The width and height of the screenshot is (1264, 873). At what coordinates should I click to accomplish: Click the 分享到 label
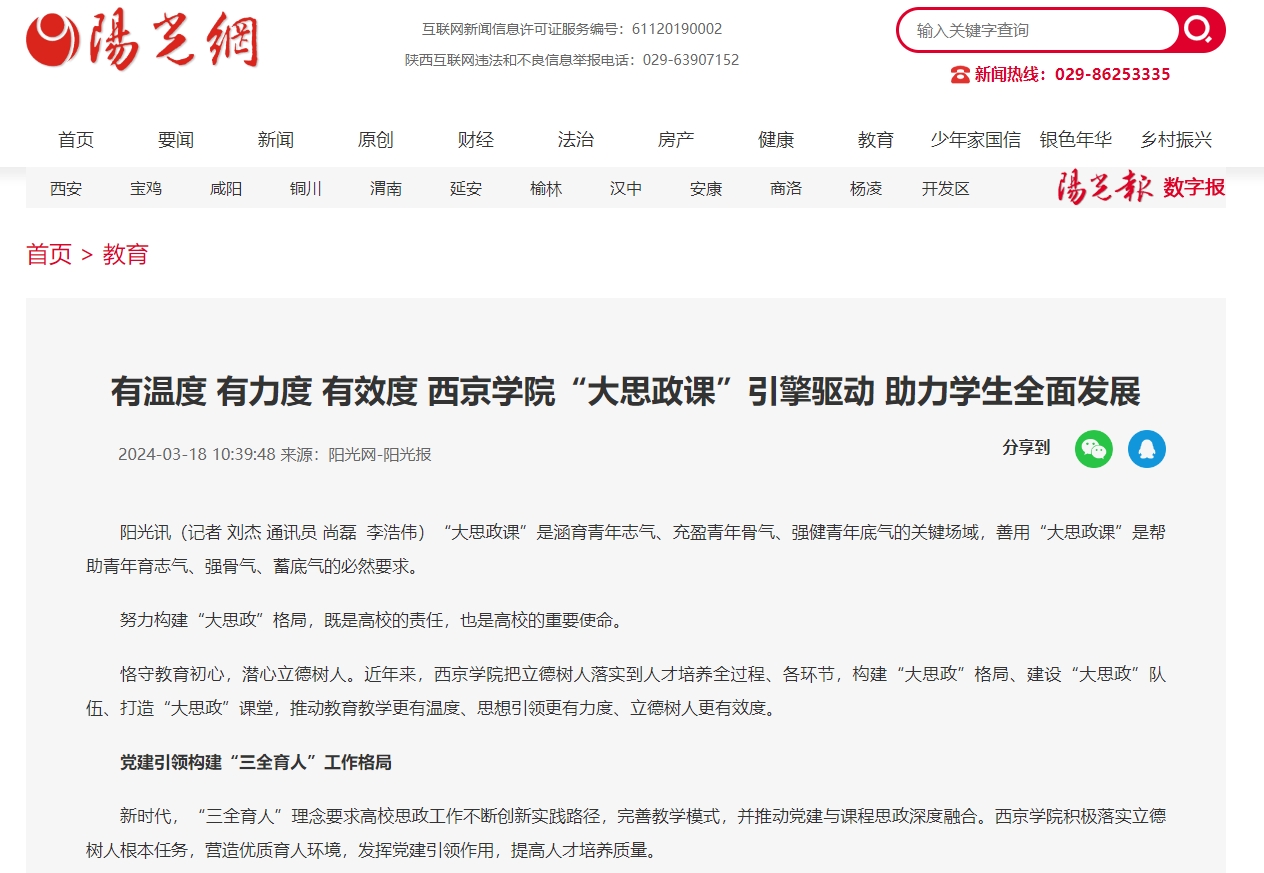coord(1026,447)
